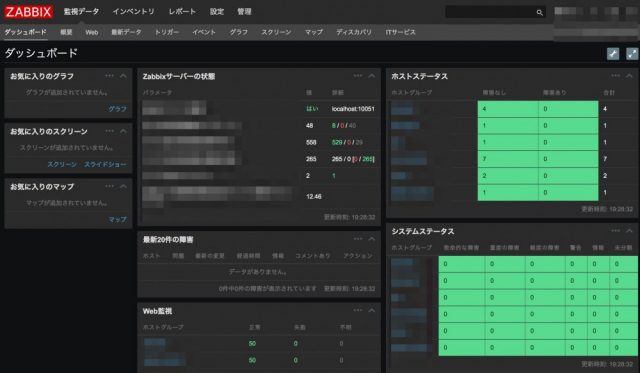
Task: Open the 設定 top menu
Action: pos(217,11)
